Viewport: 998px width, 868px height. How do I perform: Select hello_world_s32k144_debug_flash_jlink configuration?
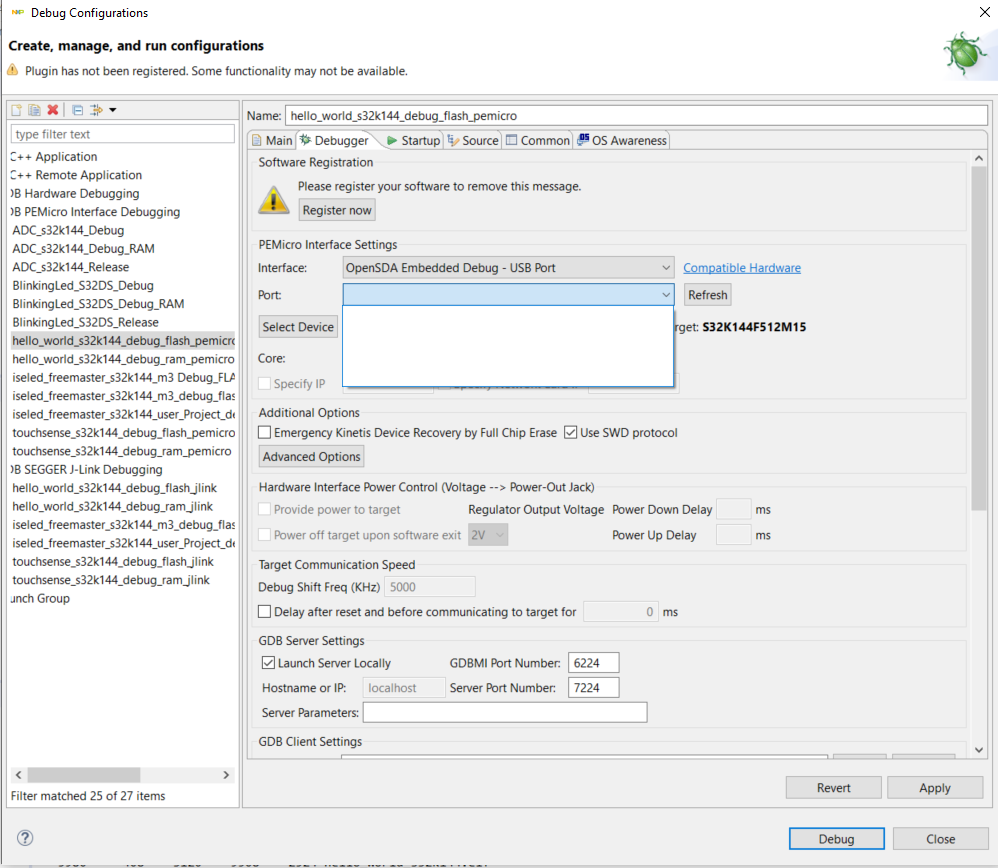point(115,488)
